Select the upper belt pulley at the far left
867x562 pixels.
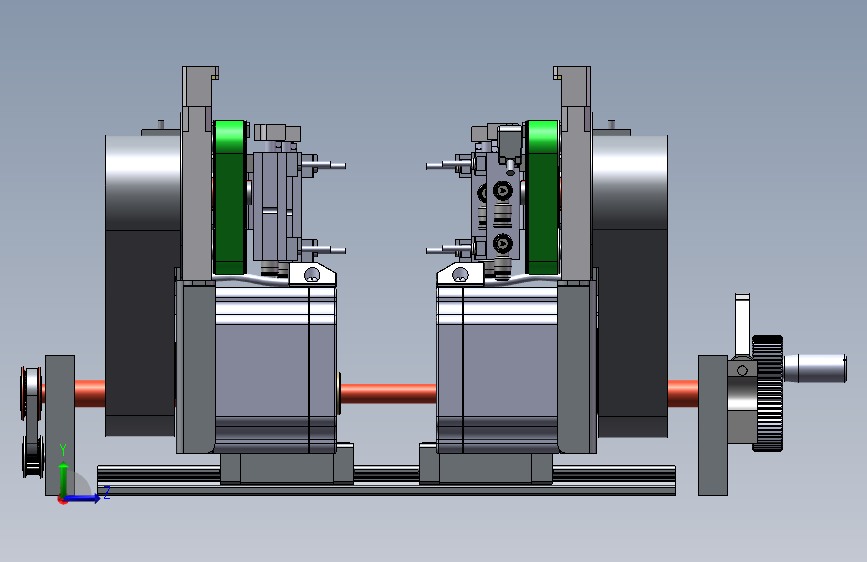click(x=31, y=393)
